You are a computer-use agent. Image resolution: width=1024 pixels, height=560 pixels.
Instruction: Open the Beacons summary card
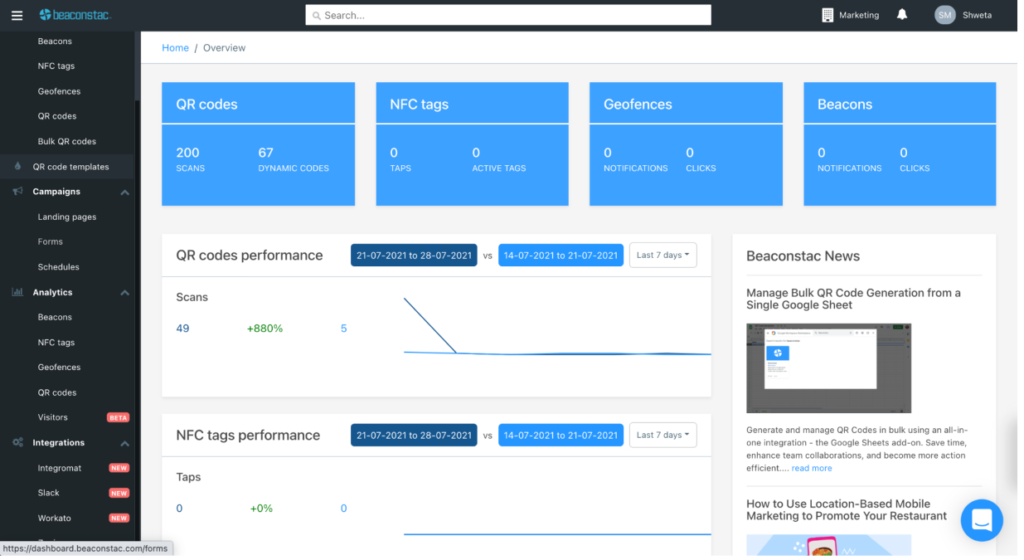tap(900, 144)
